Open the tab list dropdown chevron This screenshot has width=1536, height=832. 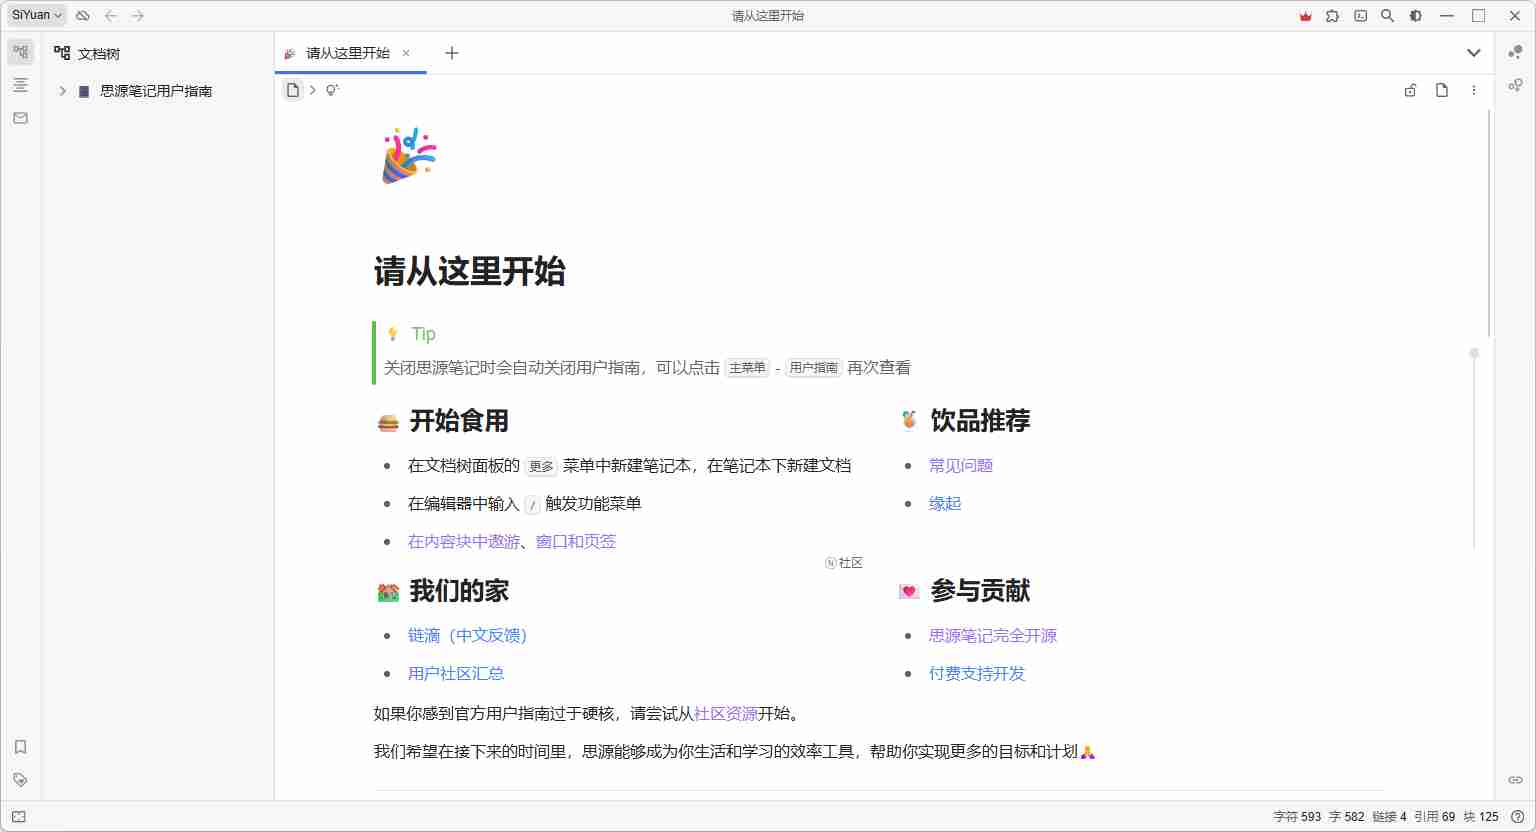(1473, 53)
